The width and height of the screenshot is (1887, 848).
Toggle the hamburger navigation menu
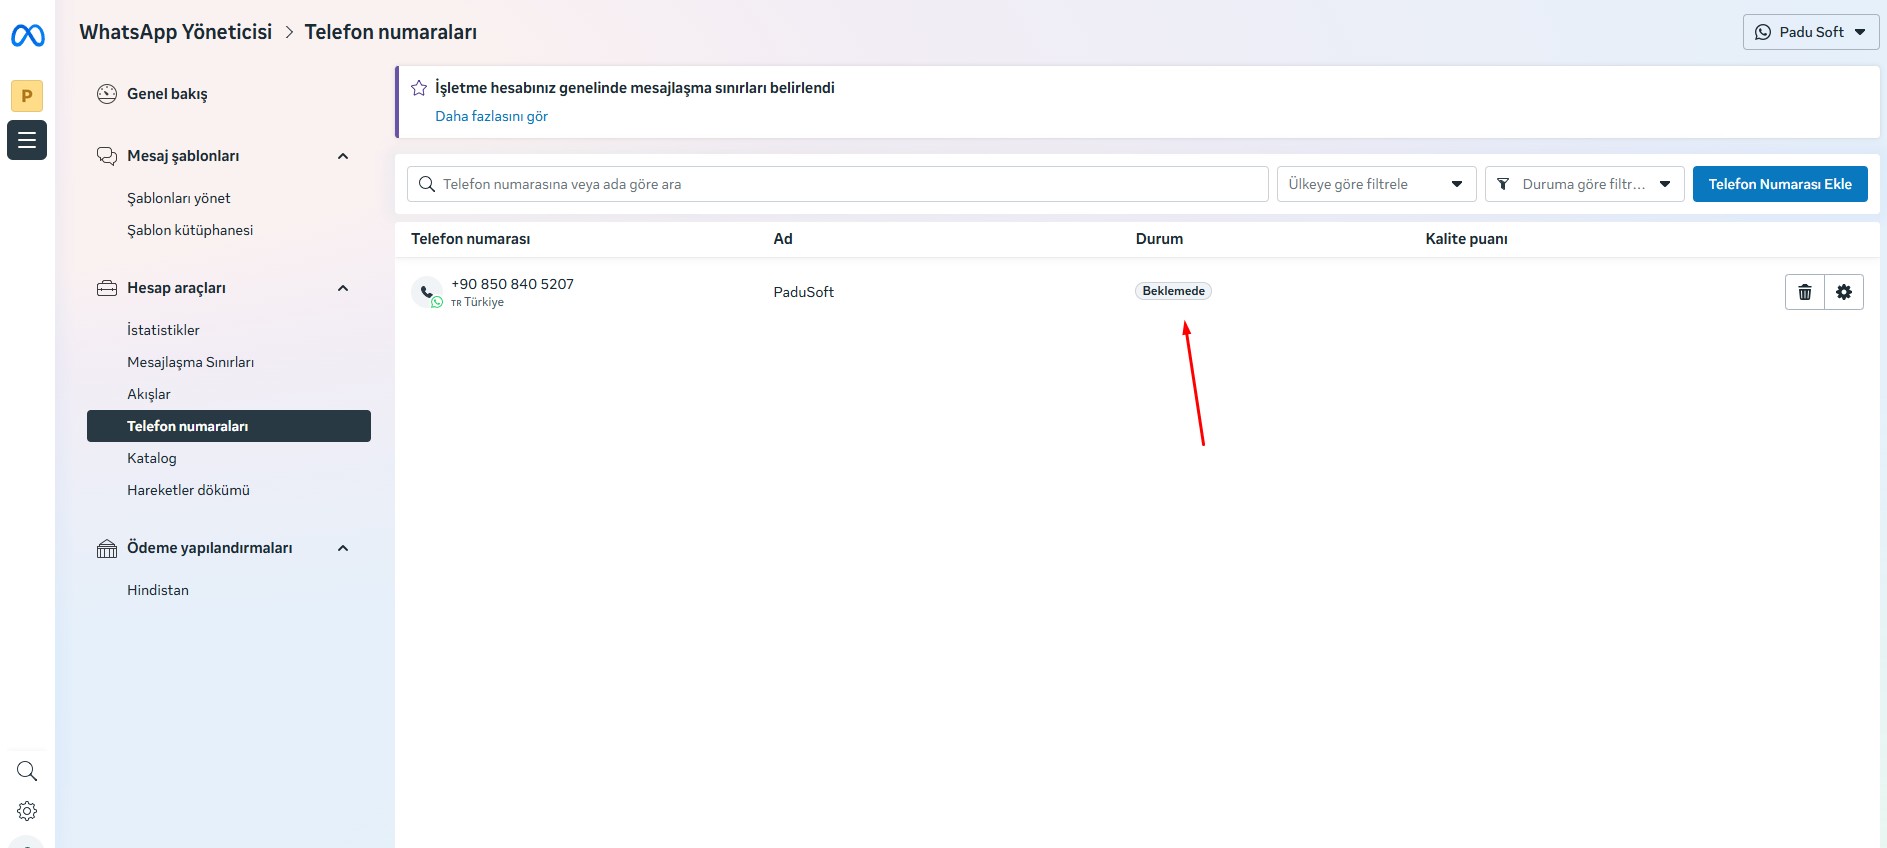coord(27,140)
